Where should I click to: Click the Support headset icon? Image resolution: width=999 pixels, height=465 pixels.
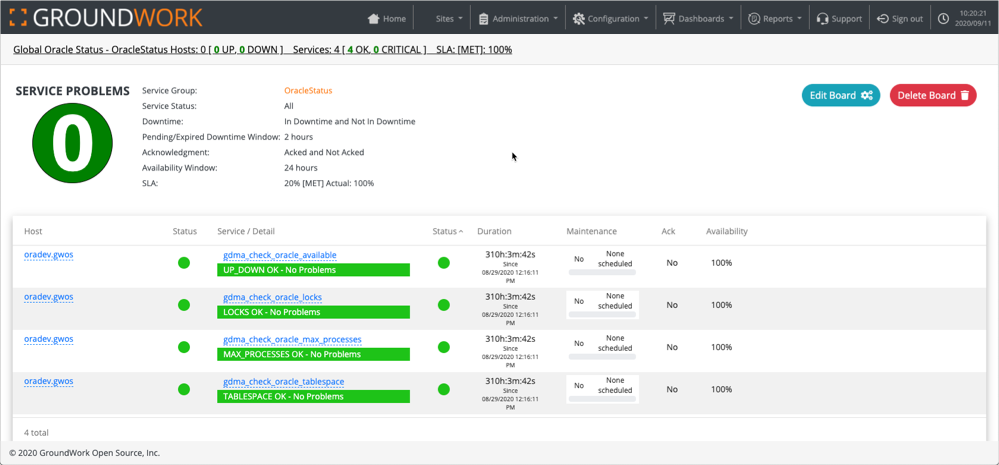point(823,18)
